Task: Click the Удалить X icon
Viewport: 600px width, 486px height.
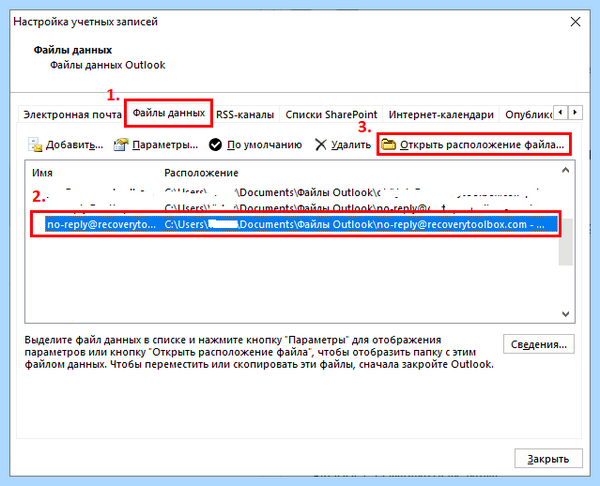Action: click(x=321, y=145)
